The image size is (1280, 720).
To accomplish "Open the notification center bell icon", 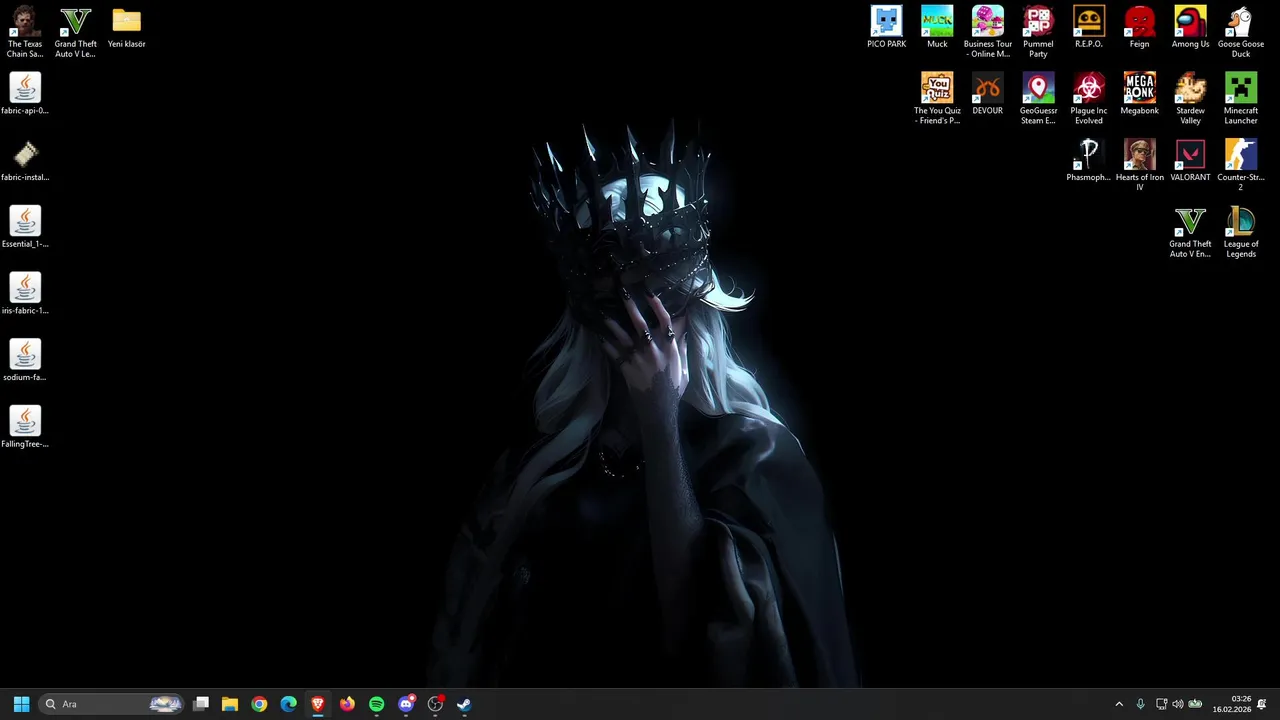I will click(1262, 704).
